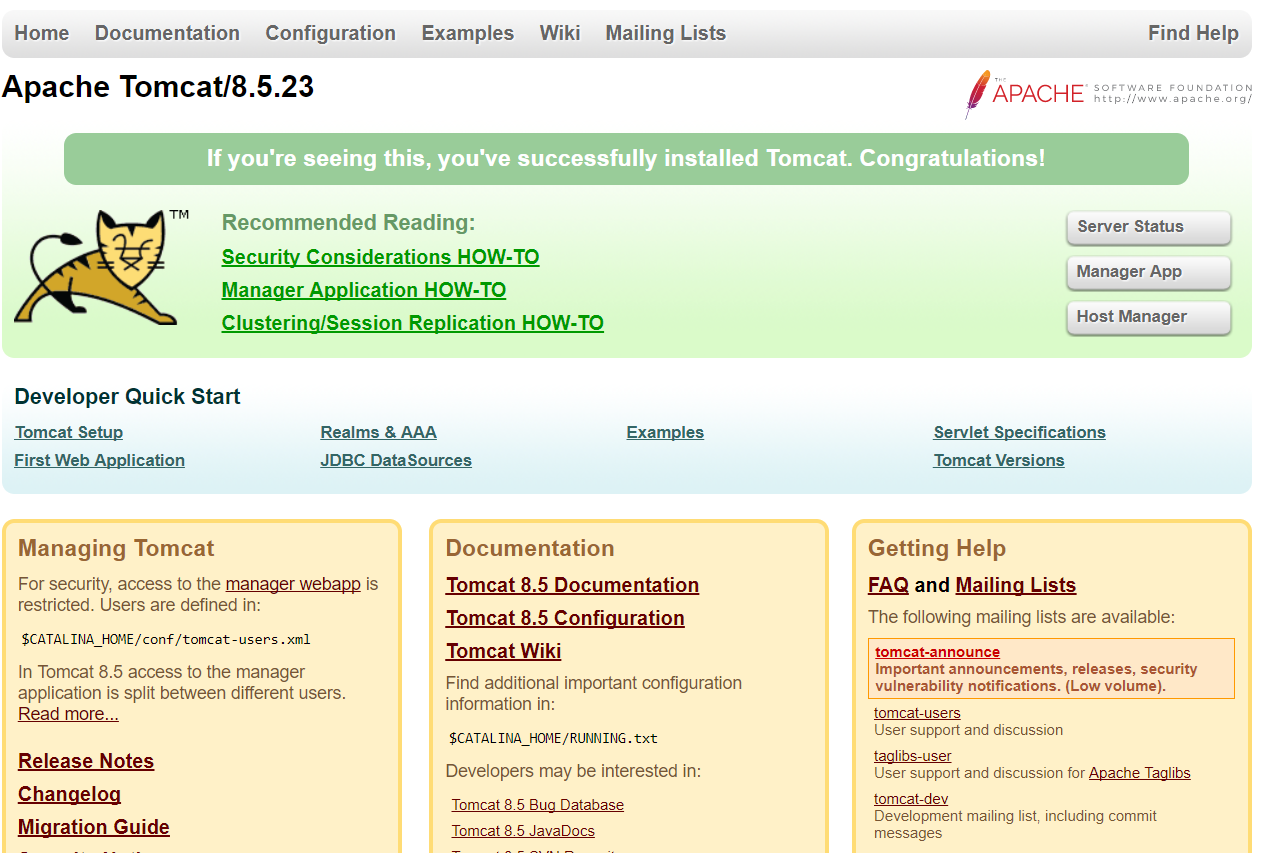Click the Documentation panel heading
Screen dimensions: 1265x853
click(530, 548)
